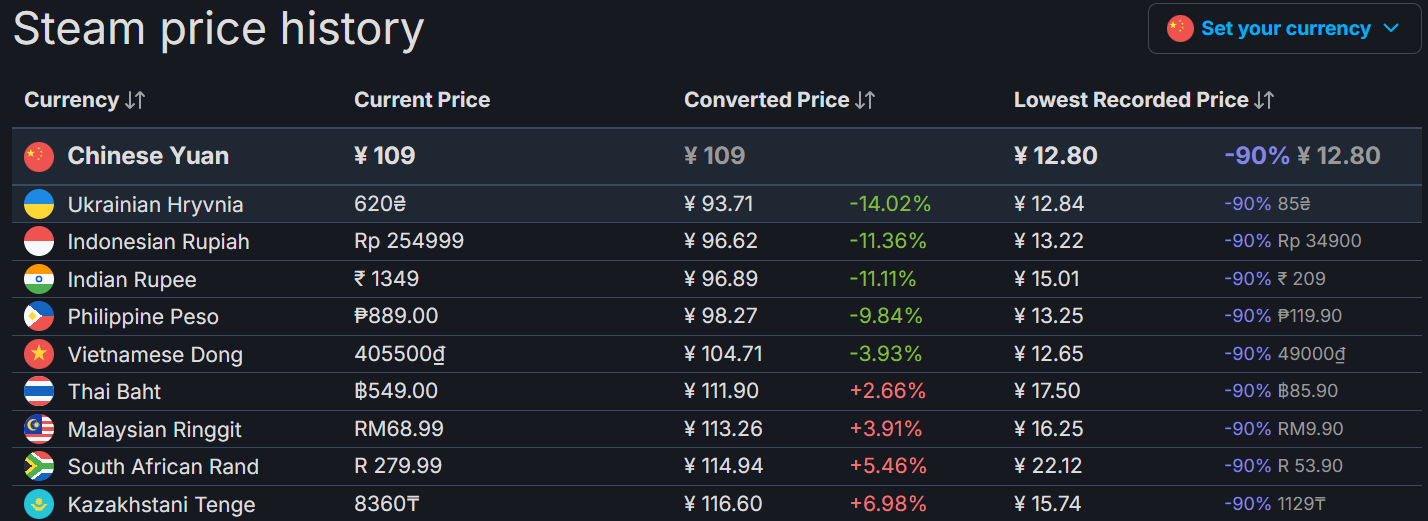
Task: Click the Indonesian Rupiah flag icon
Action: coord(39,242)
